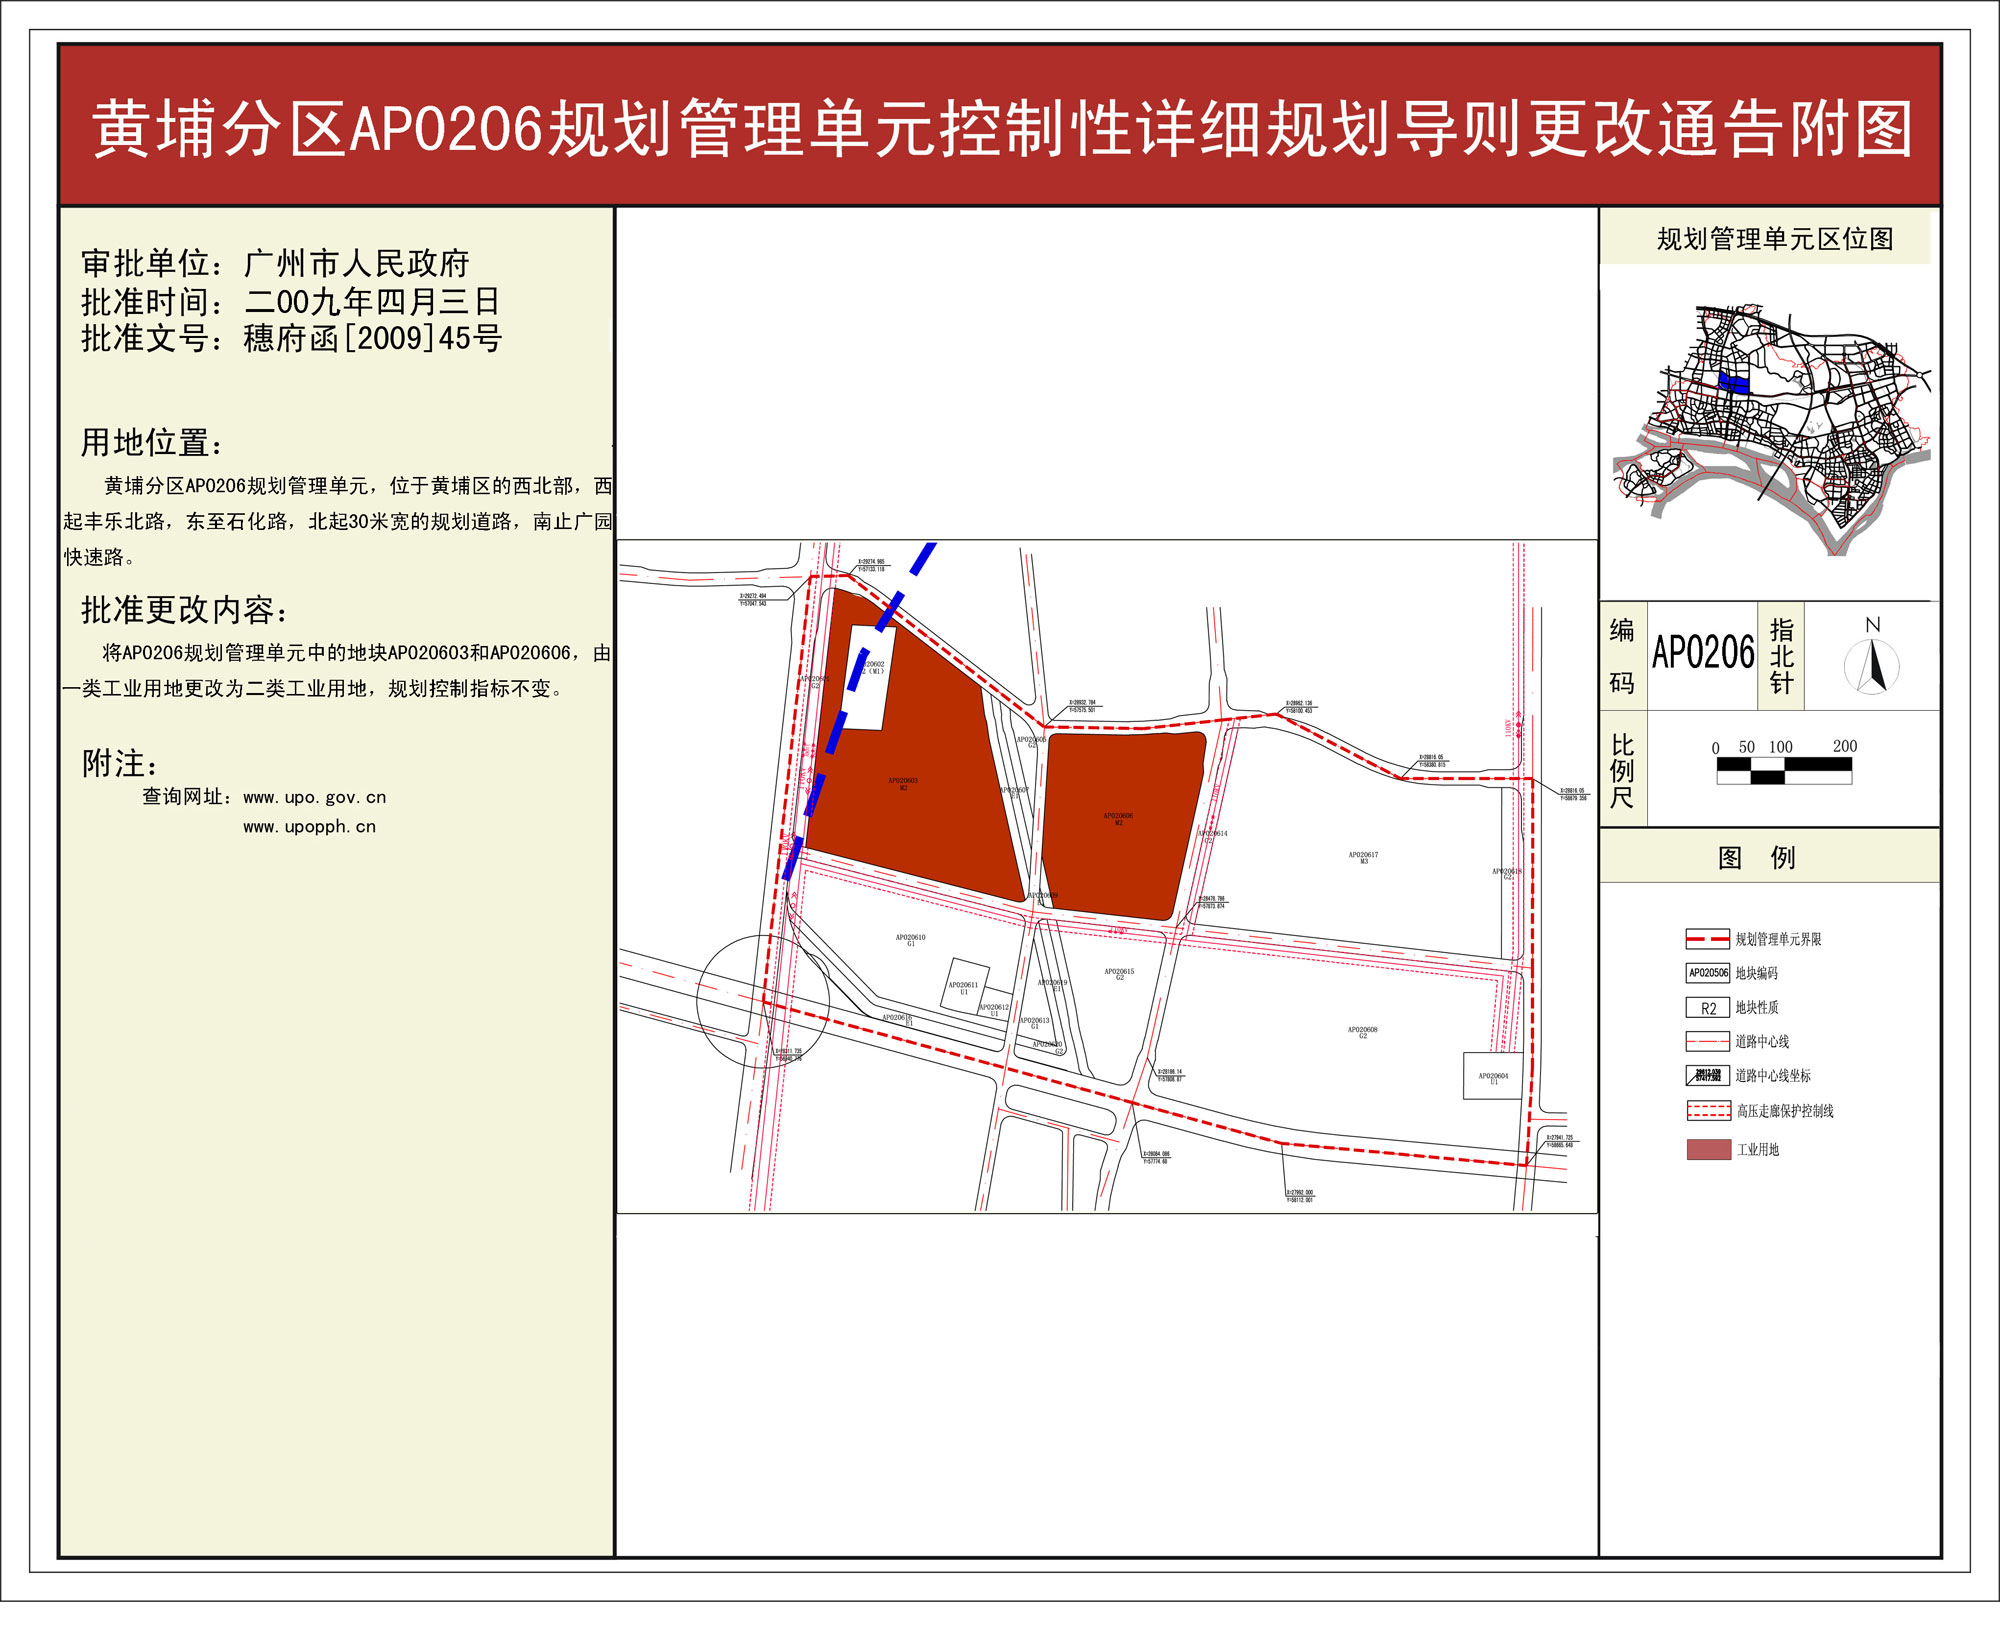Click the red dashed unit boundary legend symbol
2000x1630 pixels.
coord(1707,938)
